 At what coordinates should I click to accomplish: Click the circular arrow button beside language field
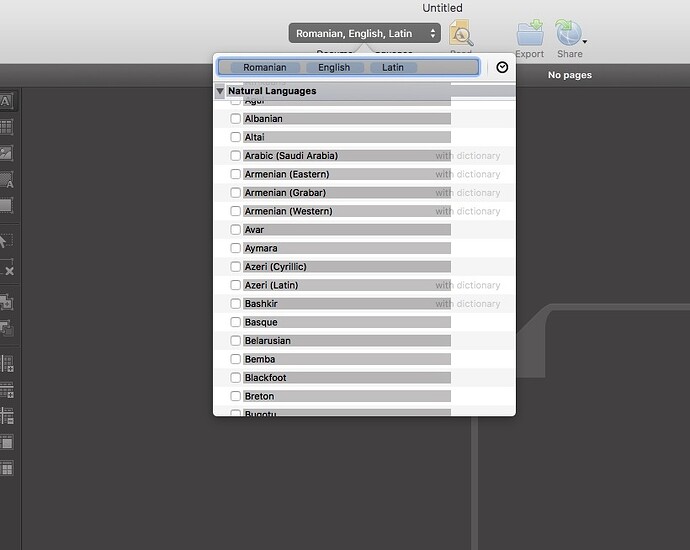click(502, 67)
